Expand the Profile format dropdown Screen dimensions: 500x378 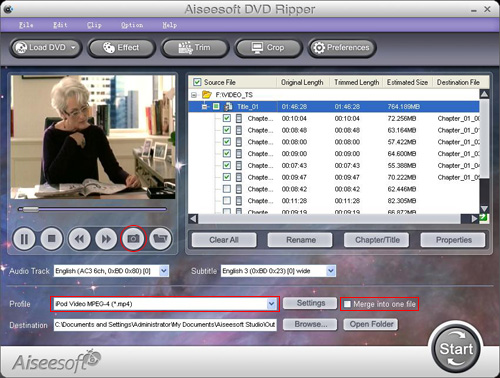pos(272,304)
